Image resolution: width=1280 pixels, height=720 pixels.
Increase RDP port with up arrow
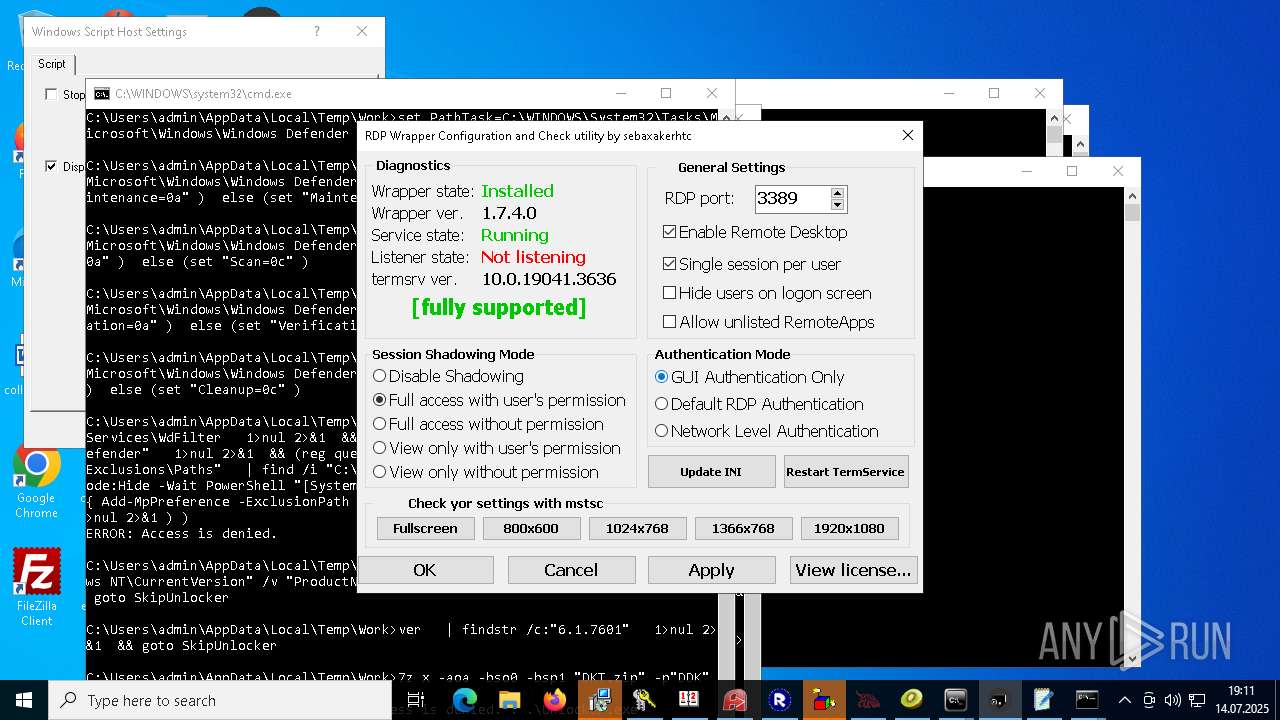pos(838,192)
